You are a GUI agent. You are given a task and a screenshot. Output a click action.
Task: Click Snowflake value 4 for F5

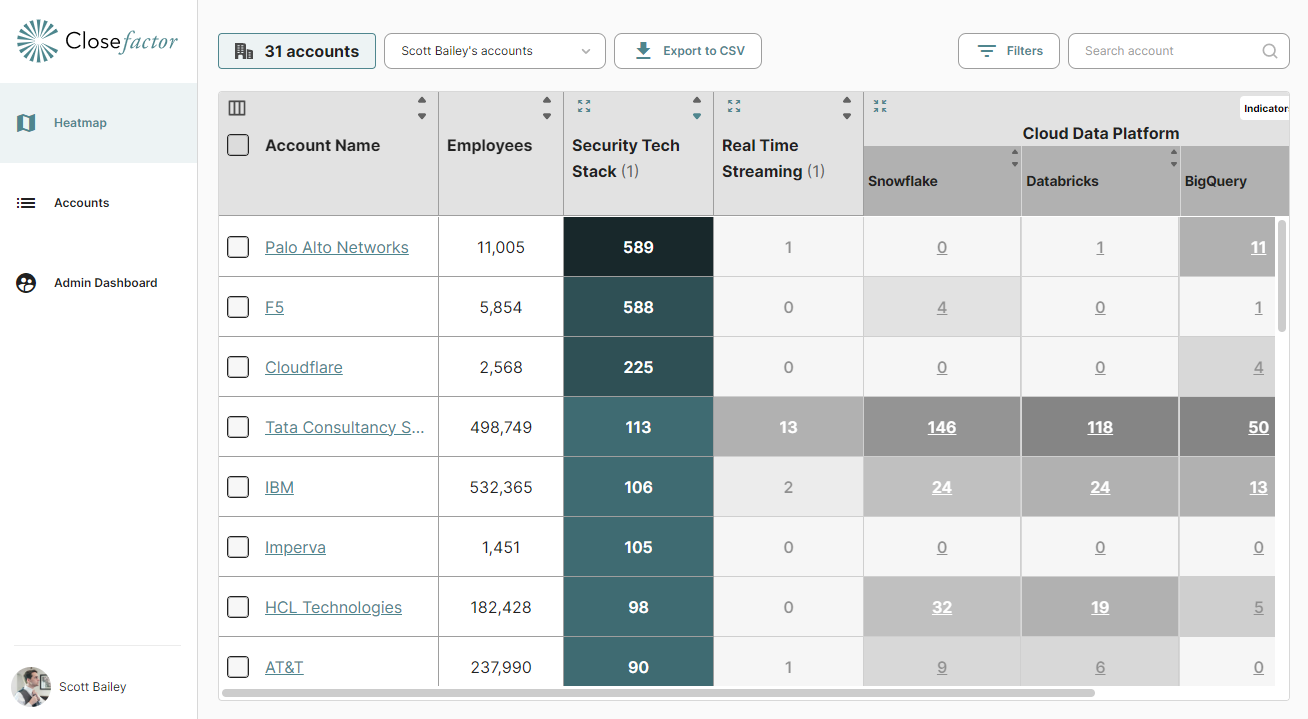click(942, 307)
